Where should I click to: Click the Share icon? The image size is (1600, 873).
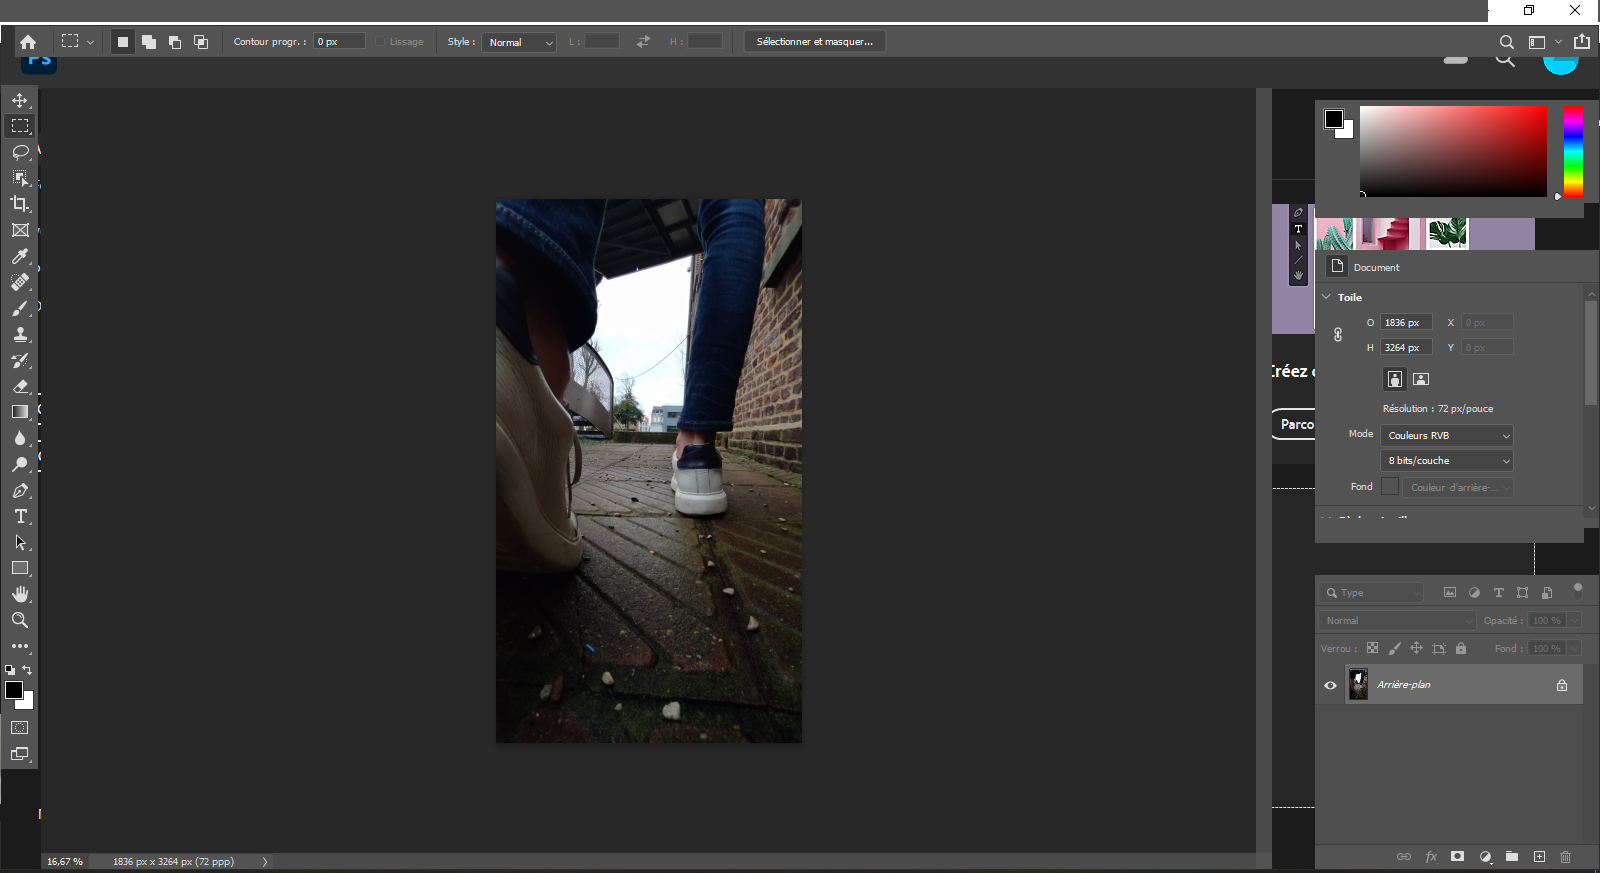pos(1582,42)
